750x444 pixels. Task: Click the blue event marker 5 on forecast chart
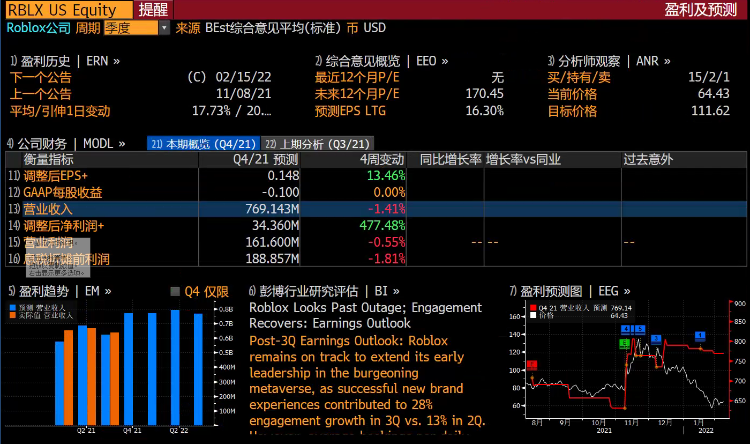point(640,329)
